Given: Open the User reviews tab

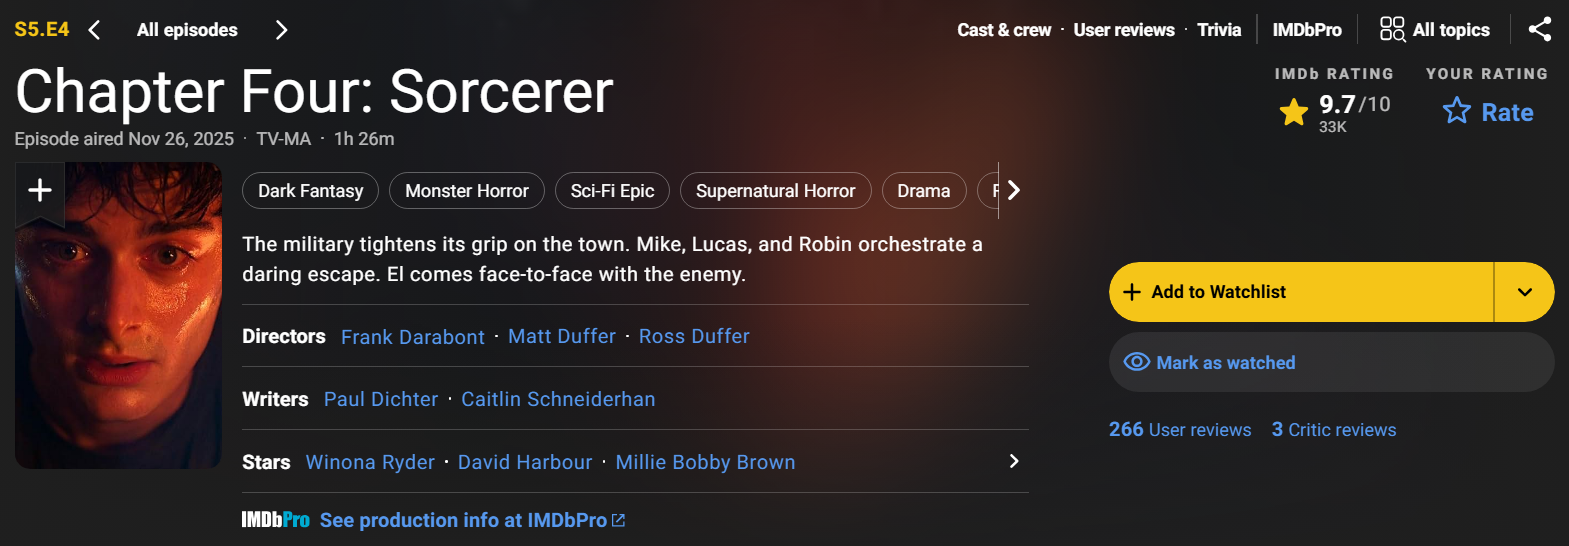Looking at the screenshot, I should pos(1123,30).
